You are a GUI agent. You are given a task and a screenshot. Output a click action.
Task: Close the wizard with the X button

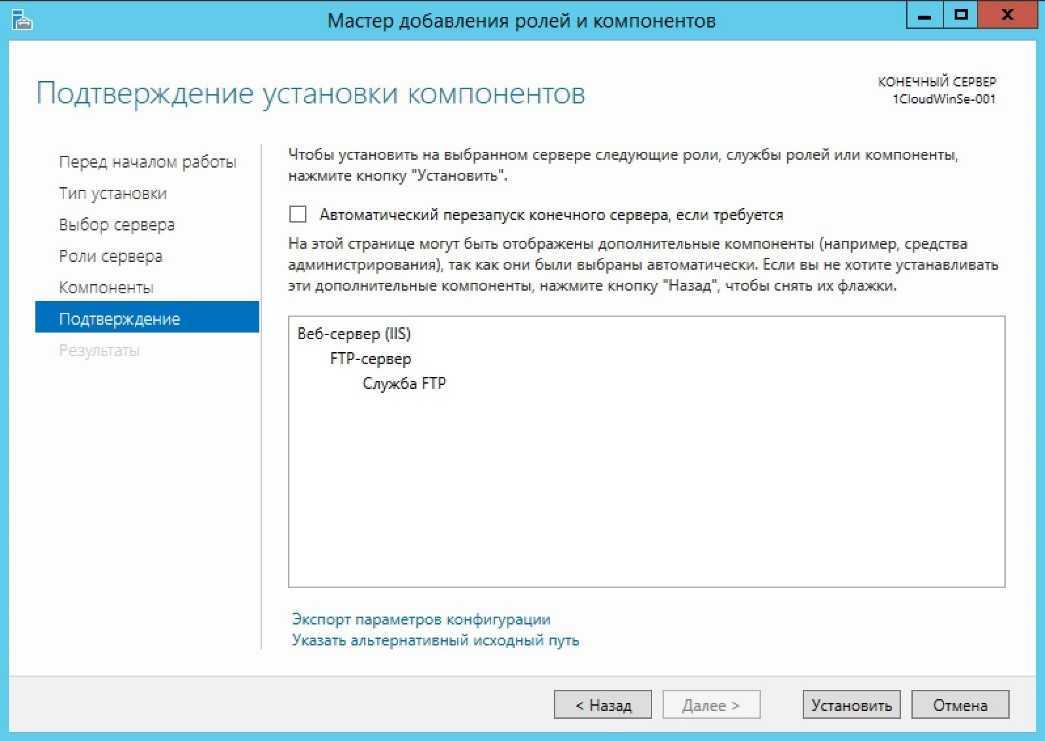point(1007,16)
